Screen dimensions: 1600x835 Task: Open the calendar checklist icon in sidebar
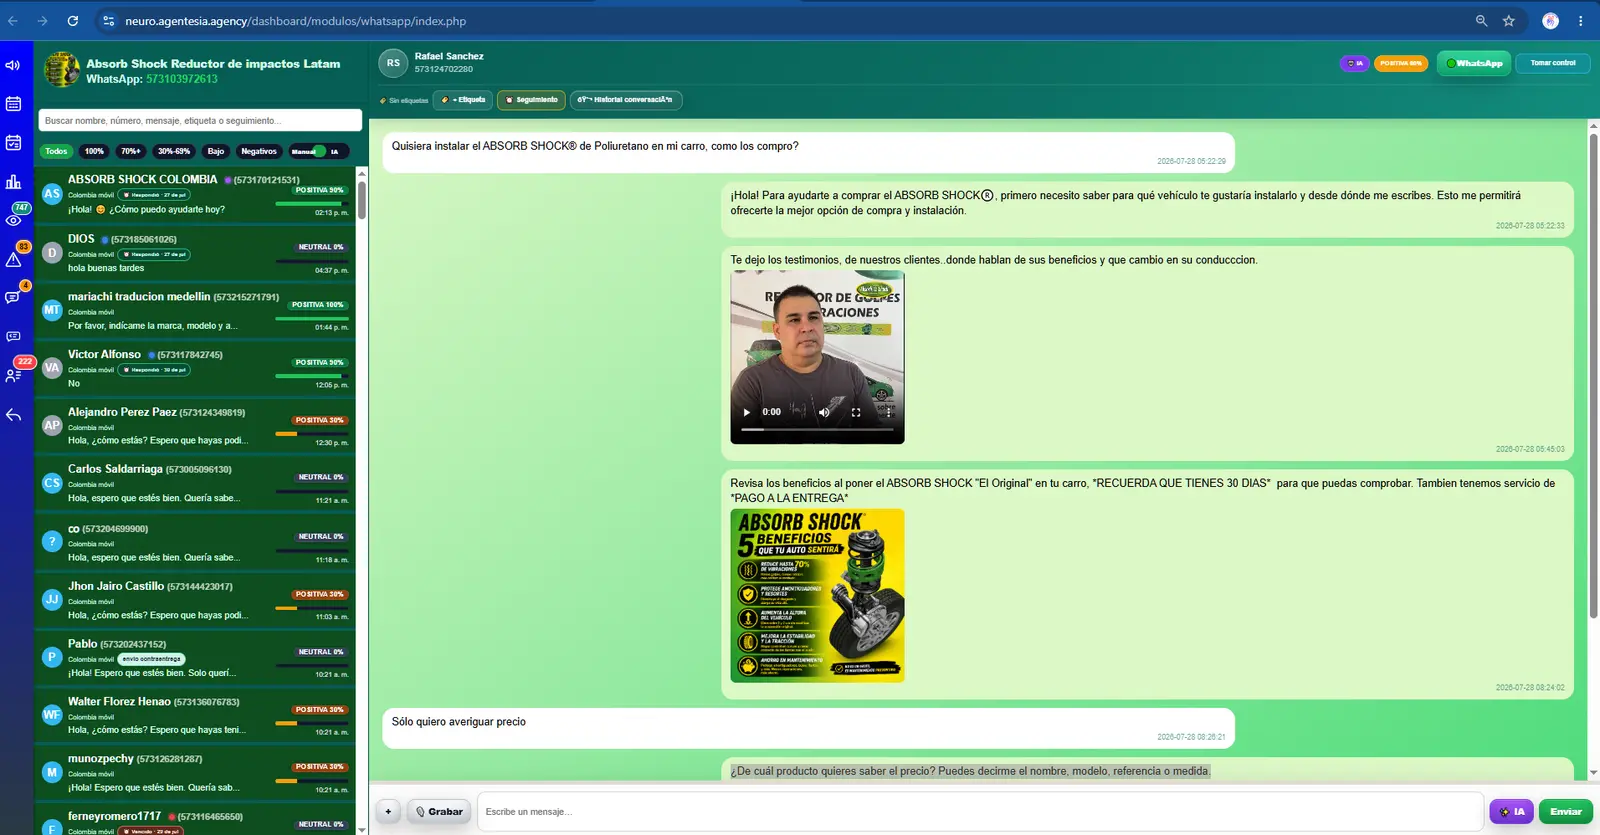pyautogui.click(x=13, y=143)
